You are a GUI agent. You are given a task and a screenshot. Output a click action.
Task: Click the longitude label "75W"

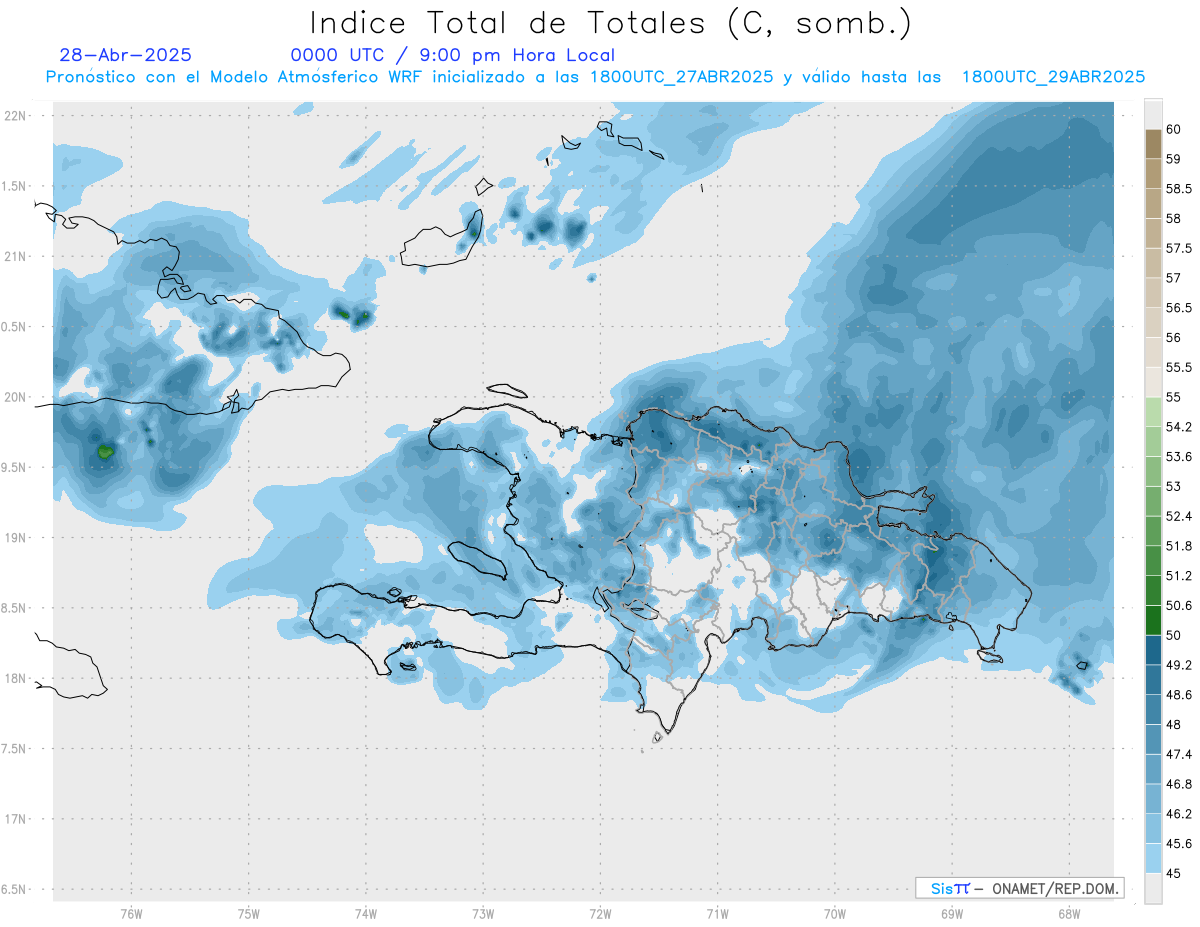(x=248, y=913)
